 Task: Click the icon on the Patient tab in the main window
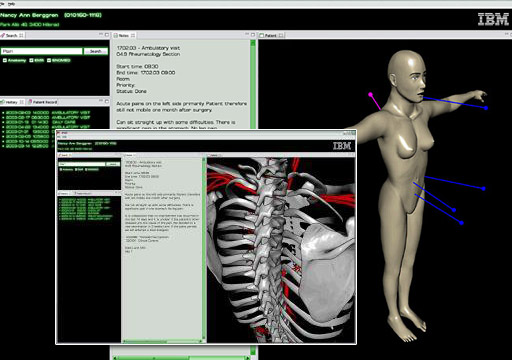(262, 35)
